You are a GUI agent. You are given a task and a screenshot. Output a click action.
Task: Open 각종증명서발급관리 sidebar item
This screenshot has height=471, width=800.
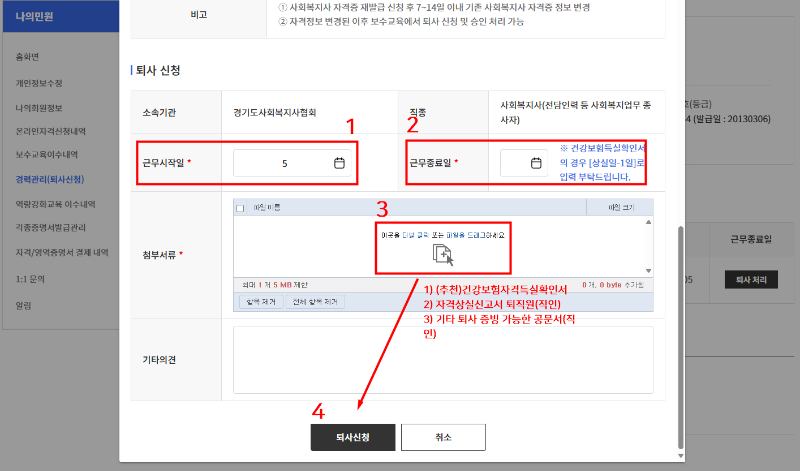pyautogui.click(x=50, y=229)
